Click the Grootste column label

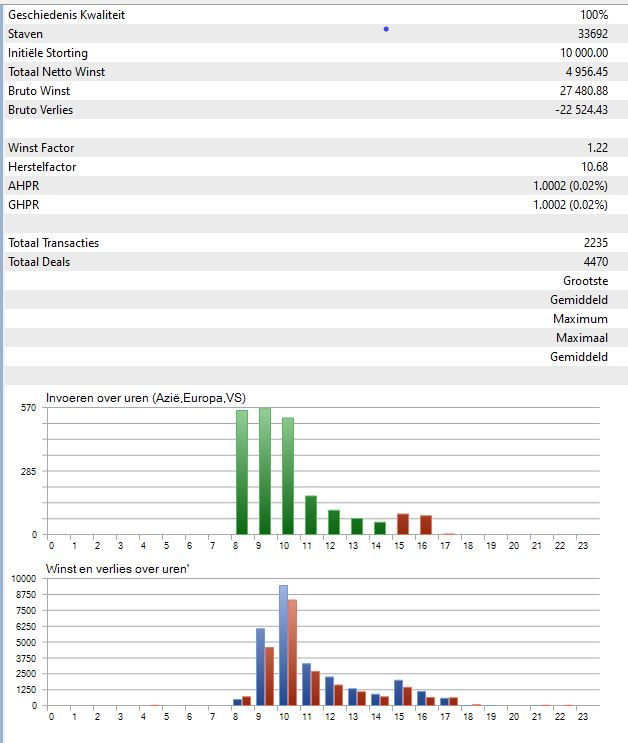[x=585, y=281]
